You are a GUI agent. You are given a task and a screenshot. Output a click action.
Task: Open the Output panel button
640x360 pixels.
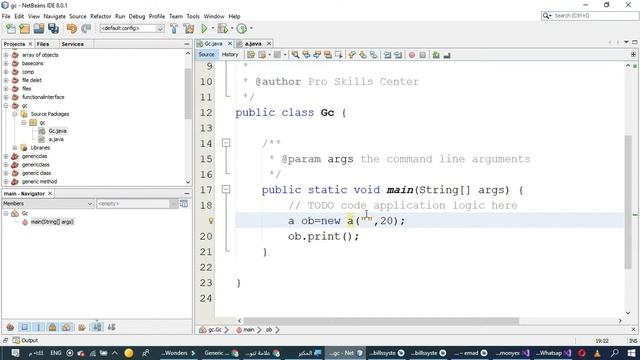[25, 340]
